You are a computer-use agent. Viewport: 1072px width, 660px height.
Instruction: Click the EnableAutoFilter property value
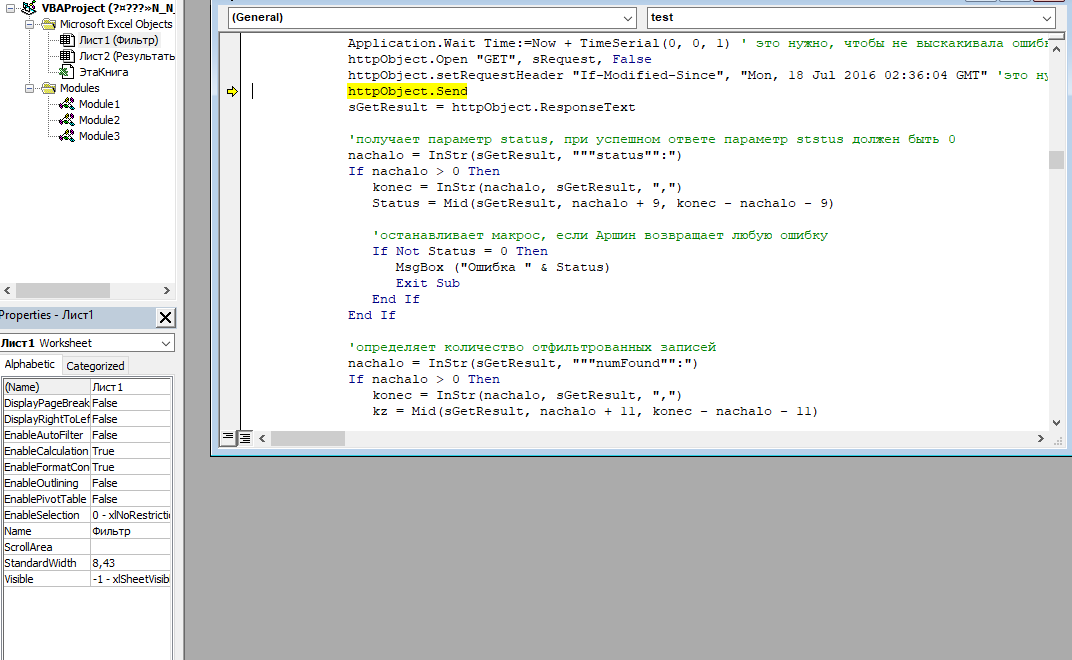coord(130,435)
